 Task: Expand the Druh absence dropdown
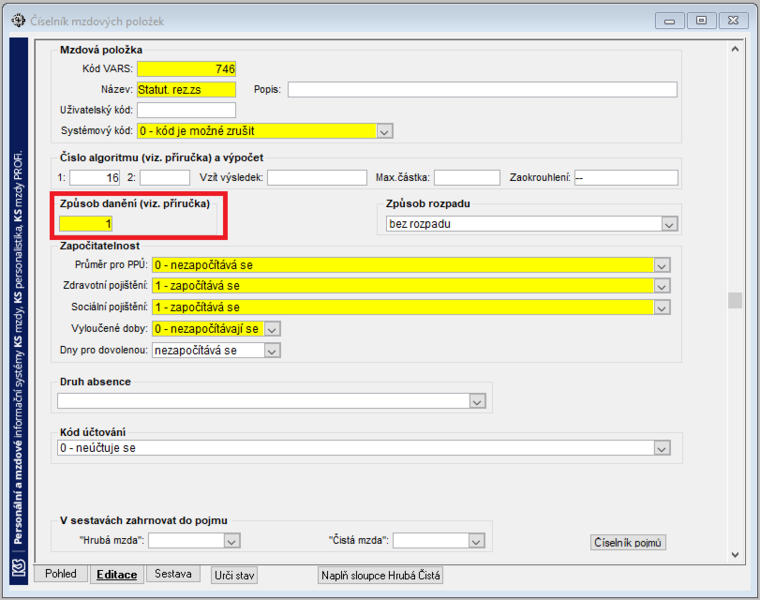pyautogui.click(x=477, y=401)
